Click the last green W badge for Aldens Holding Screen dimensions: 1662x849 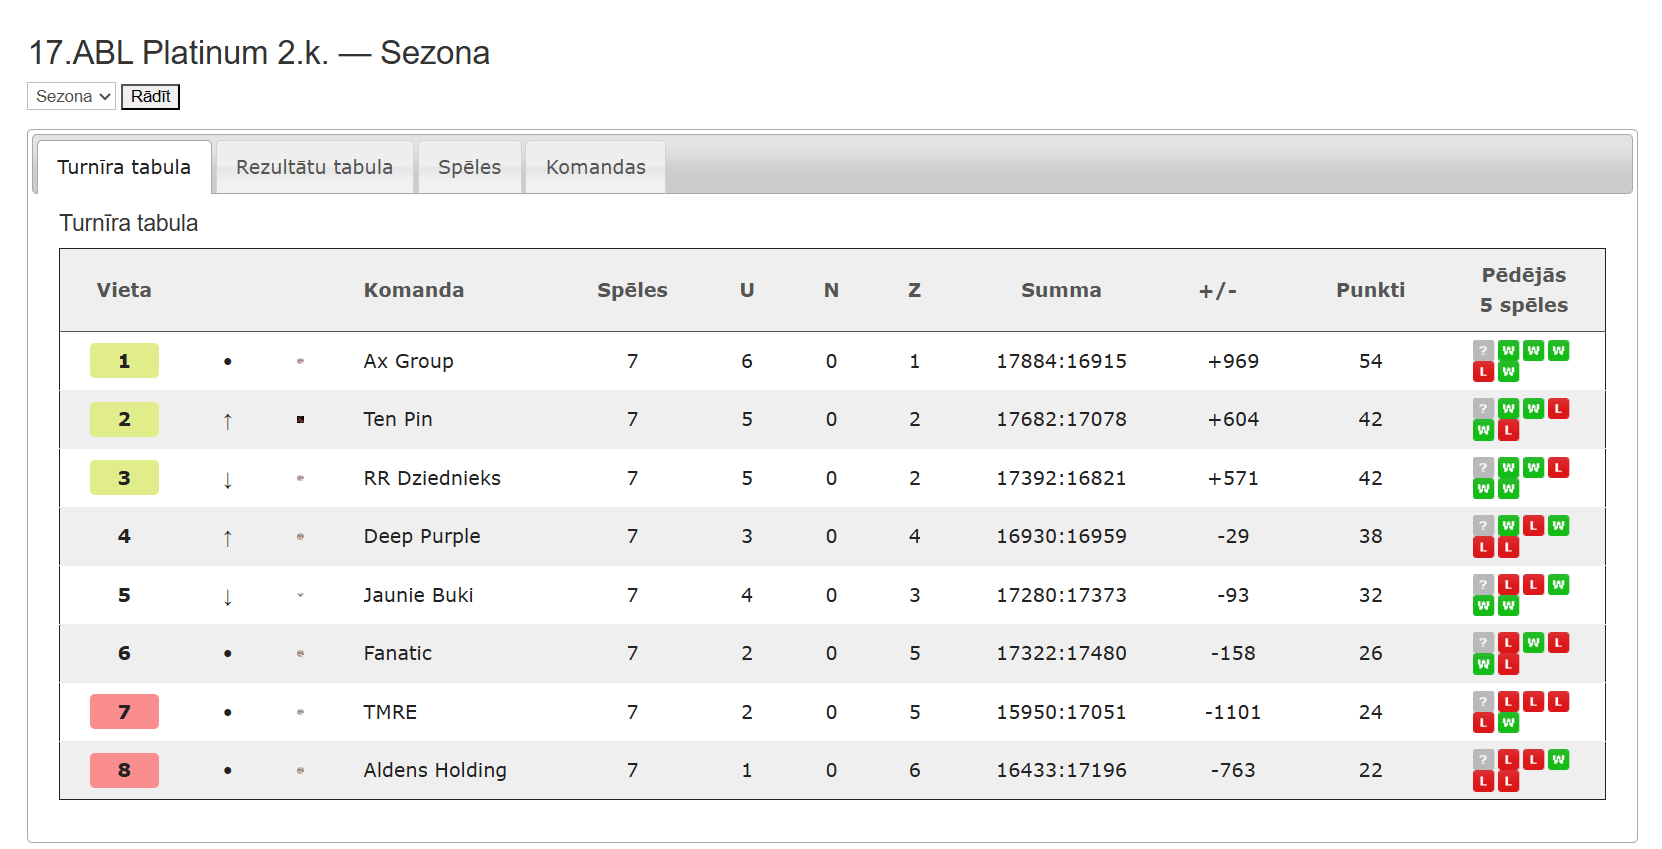(x=1559, y=759)
